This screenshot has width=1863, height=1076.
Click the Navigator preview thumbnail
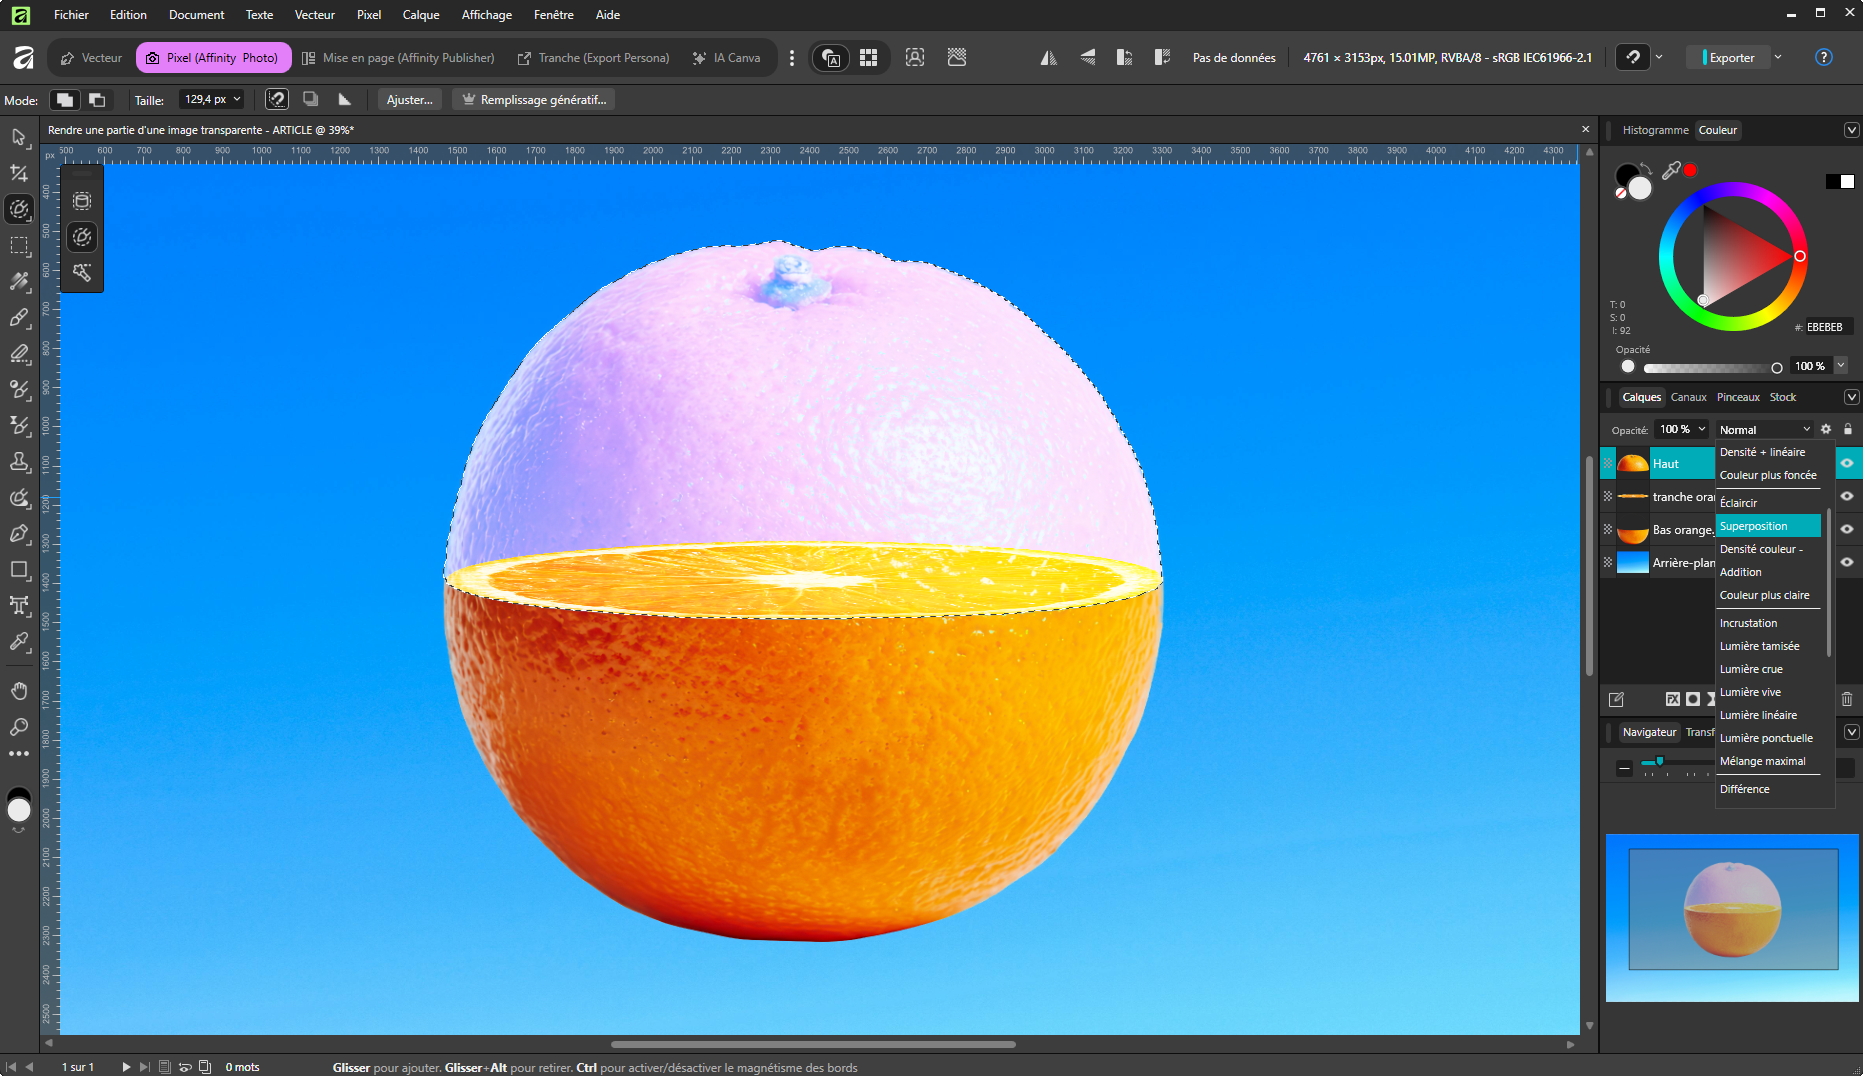1732,917
